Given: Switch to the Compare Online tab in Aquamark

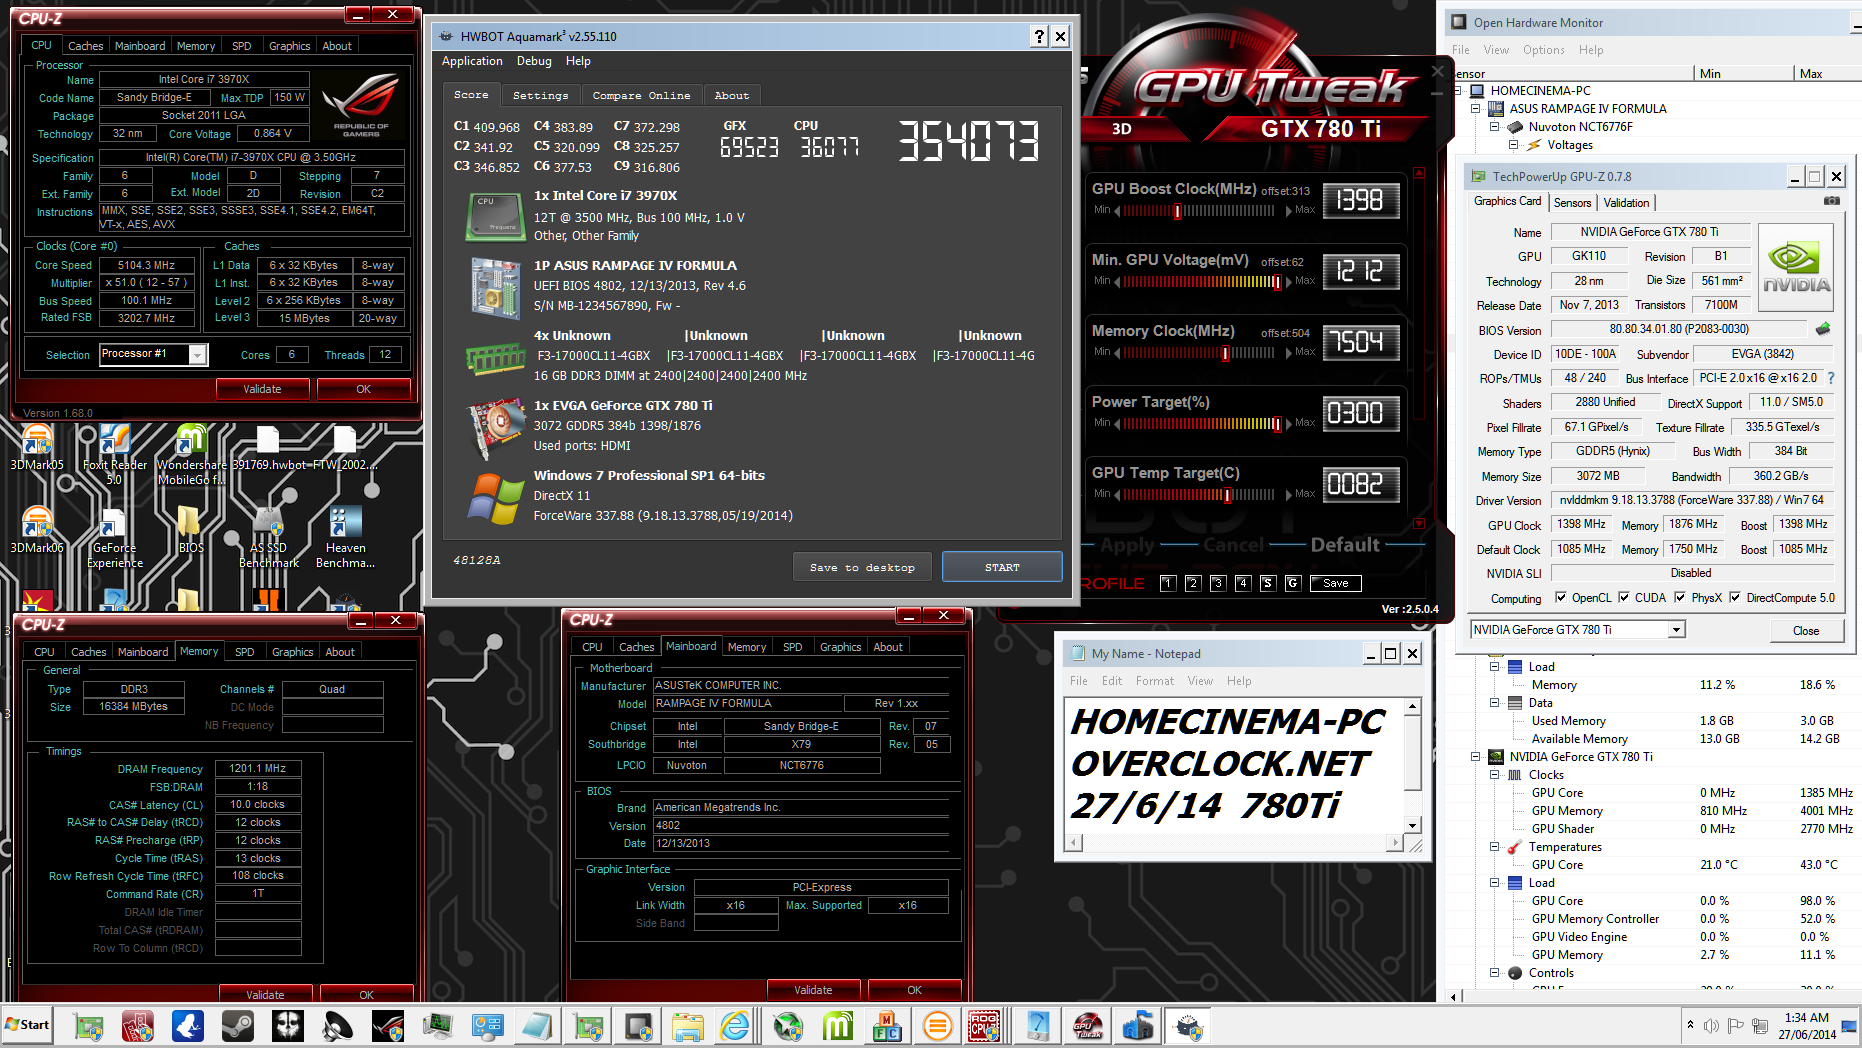Looking at the screenshot, I should (x=641, y=95).
